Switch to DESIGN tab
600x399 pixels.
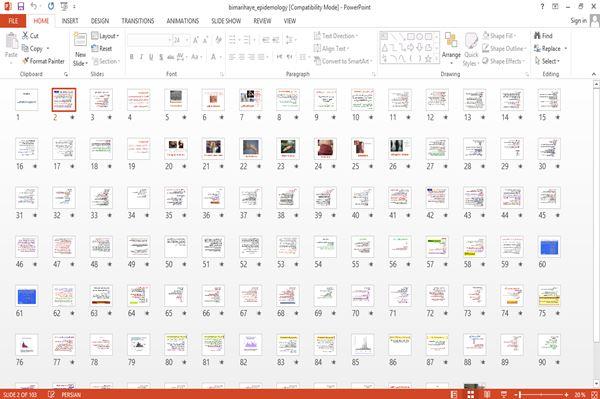(x=100, y=21)
